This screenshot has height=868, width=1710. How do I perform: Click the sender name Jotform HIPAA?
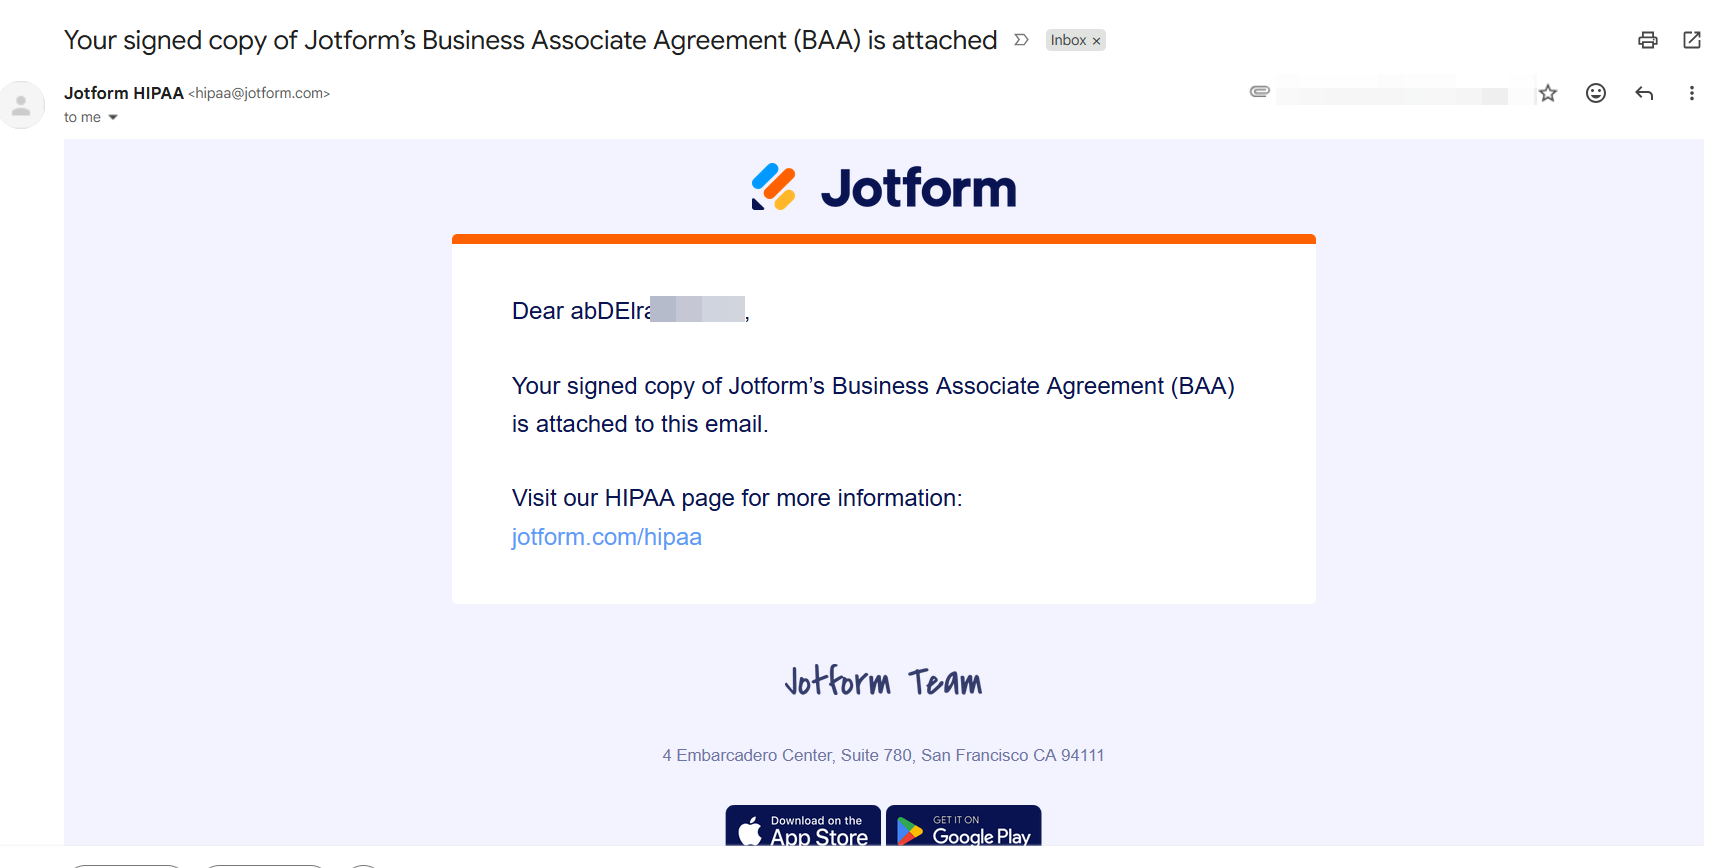[x=124, y=93]
